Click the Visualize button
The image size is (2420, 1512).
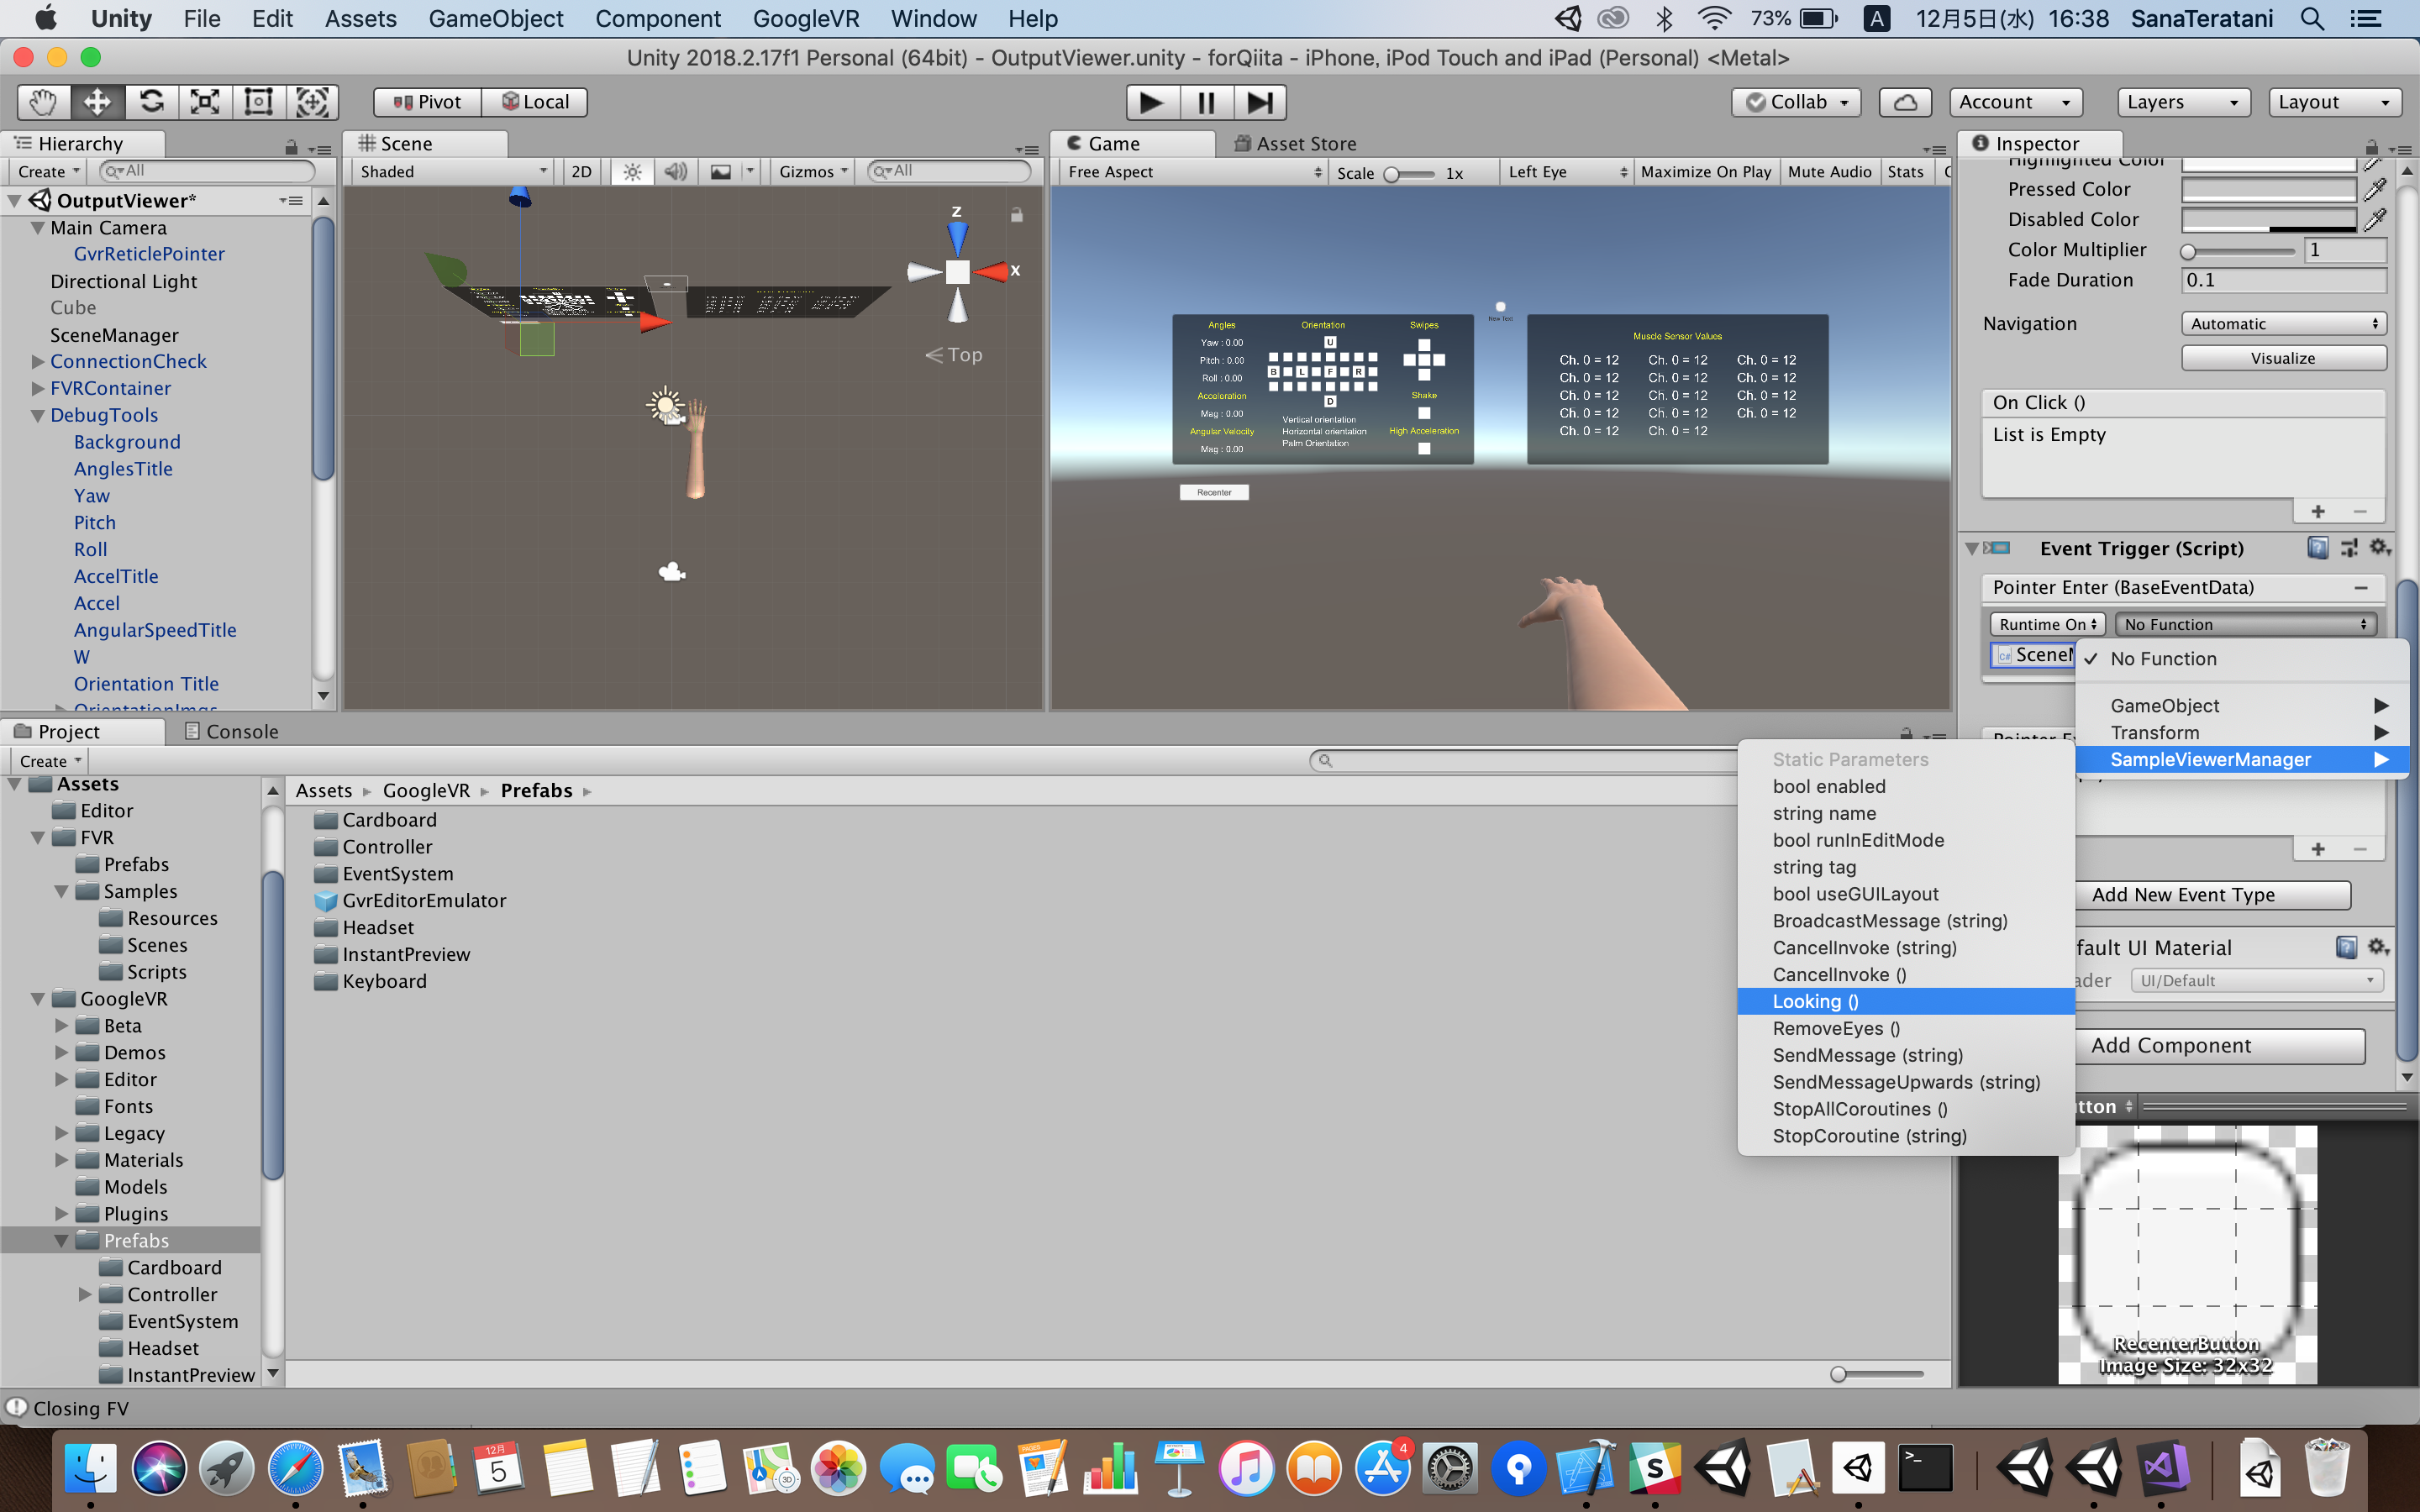coord(2283,358)
